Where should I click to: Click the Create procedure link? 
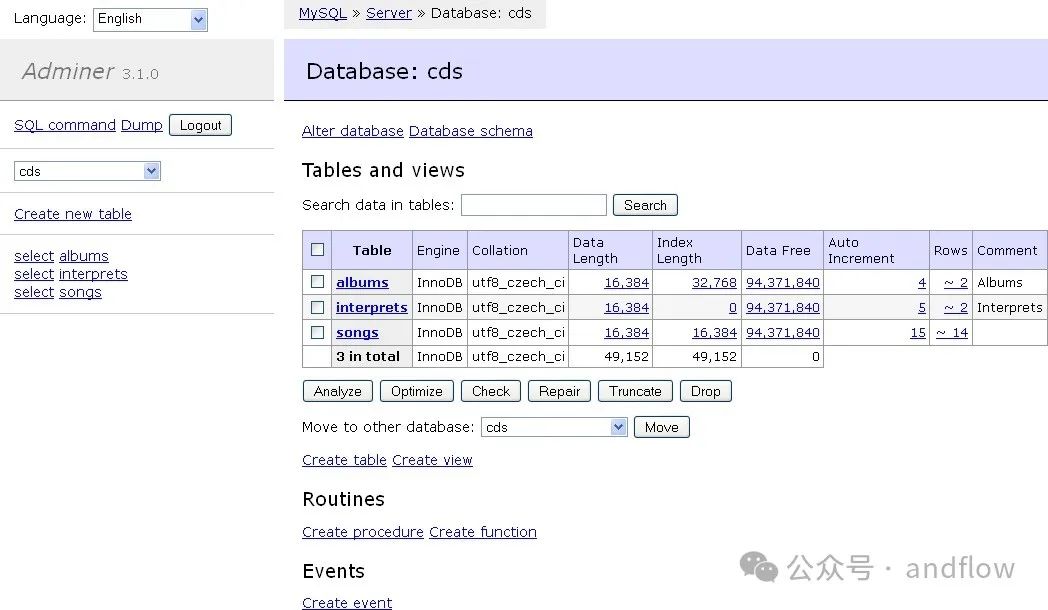coord(363,532)
